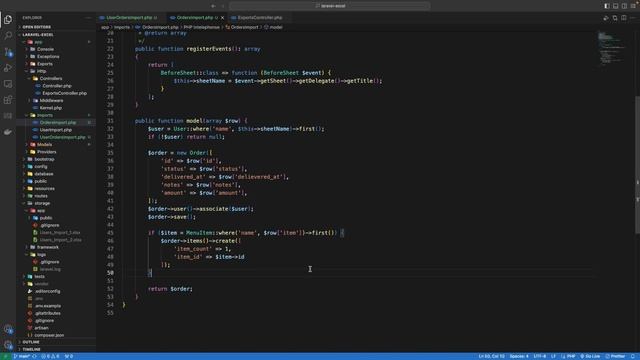The image size is (640, 360).
Task: Open Kernel.php in the explorer
Action: [51, 108]
